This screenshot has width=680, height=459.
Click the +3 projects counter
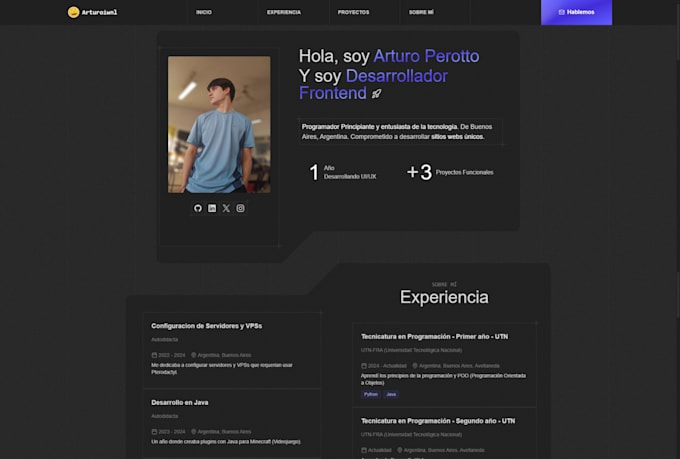pos(419,172)
